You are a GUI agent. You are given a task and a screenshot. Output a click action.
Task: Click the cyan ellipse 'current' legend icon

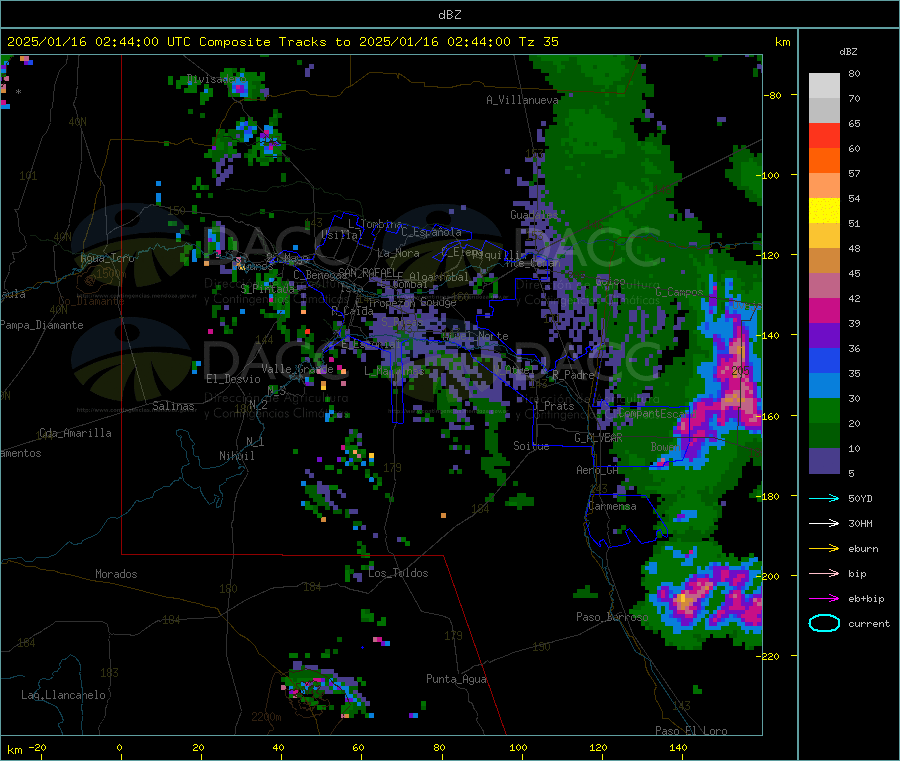824,623
